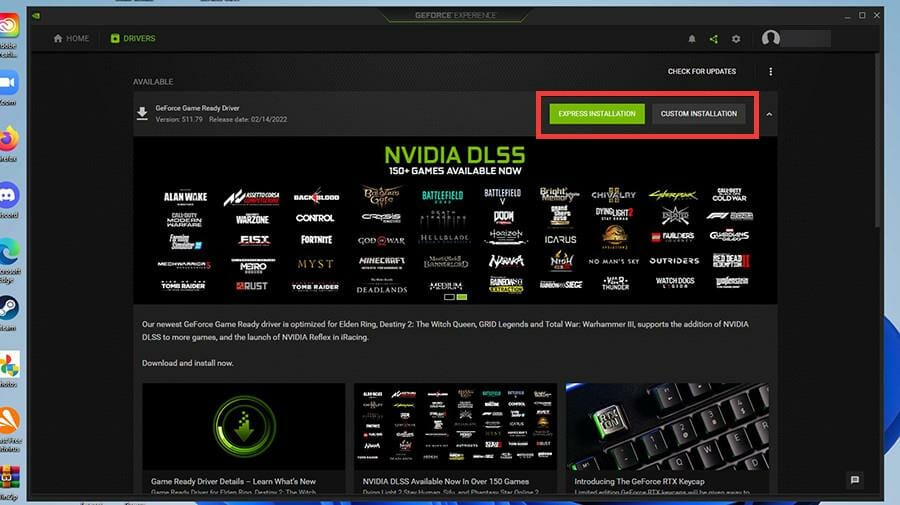
Task: Click the 'Version: 511.79' text
Action: pyautogui.click(x=179, y=119)
